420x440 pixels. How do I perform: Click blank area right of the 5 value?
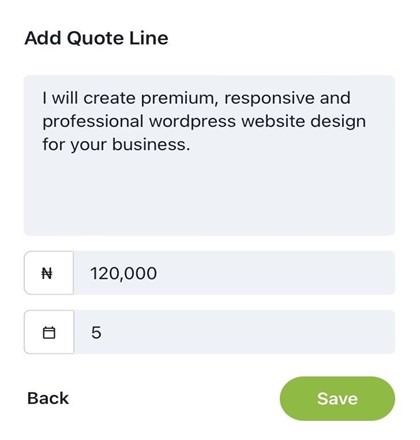[247, 332]
